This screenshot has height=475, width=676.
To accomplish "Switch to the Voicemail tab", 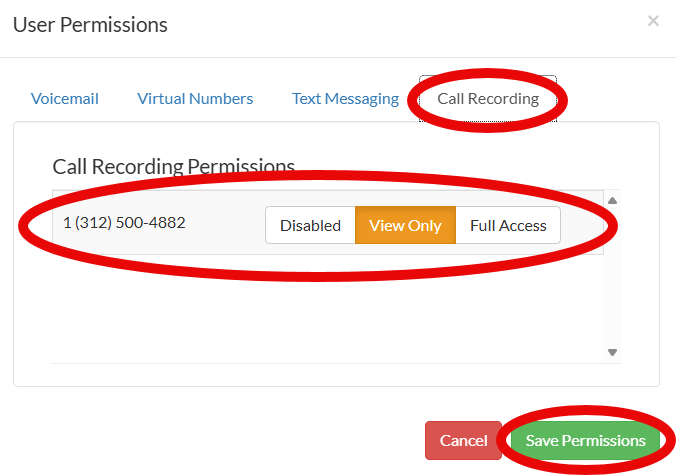I will [x=65, y=99].
